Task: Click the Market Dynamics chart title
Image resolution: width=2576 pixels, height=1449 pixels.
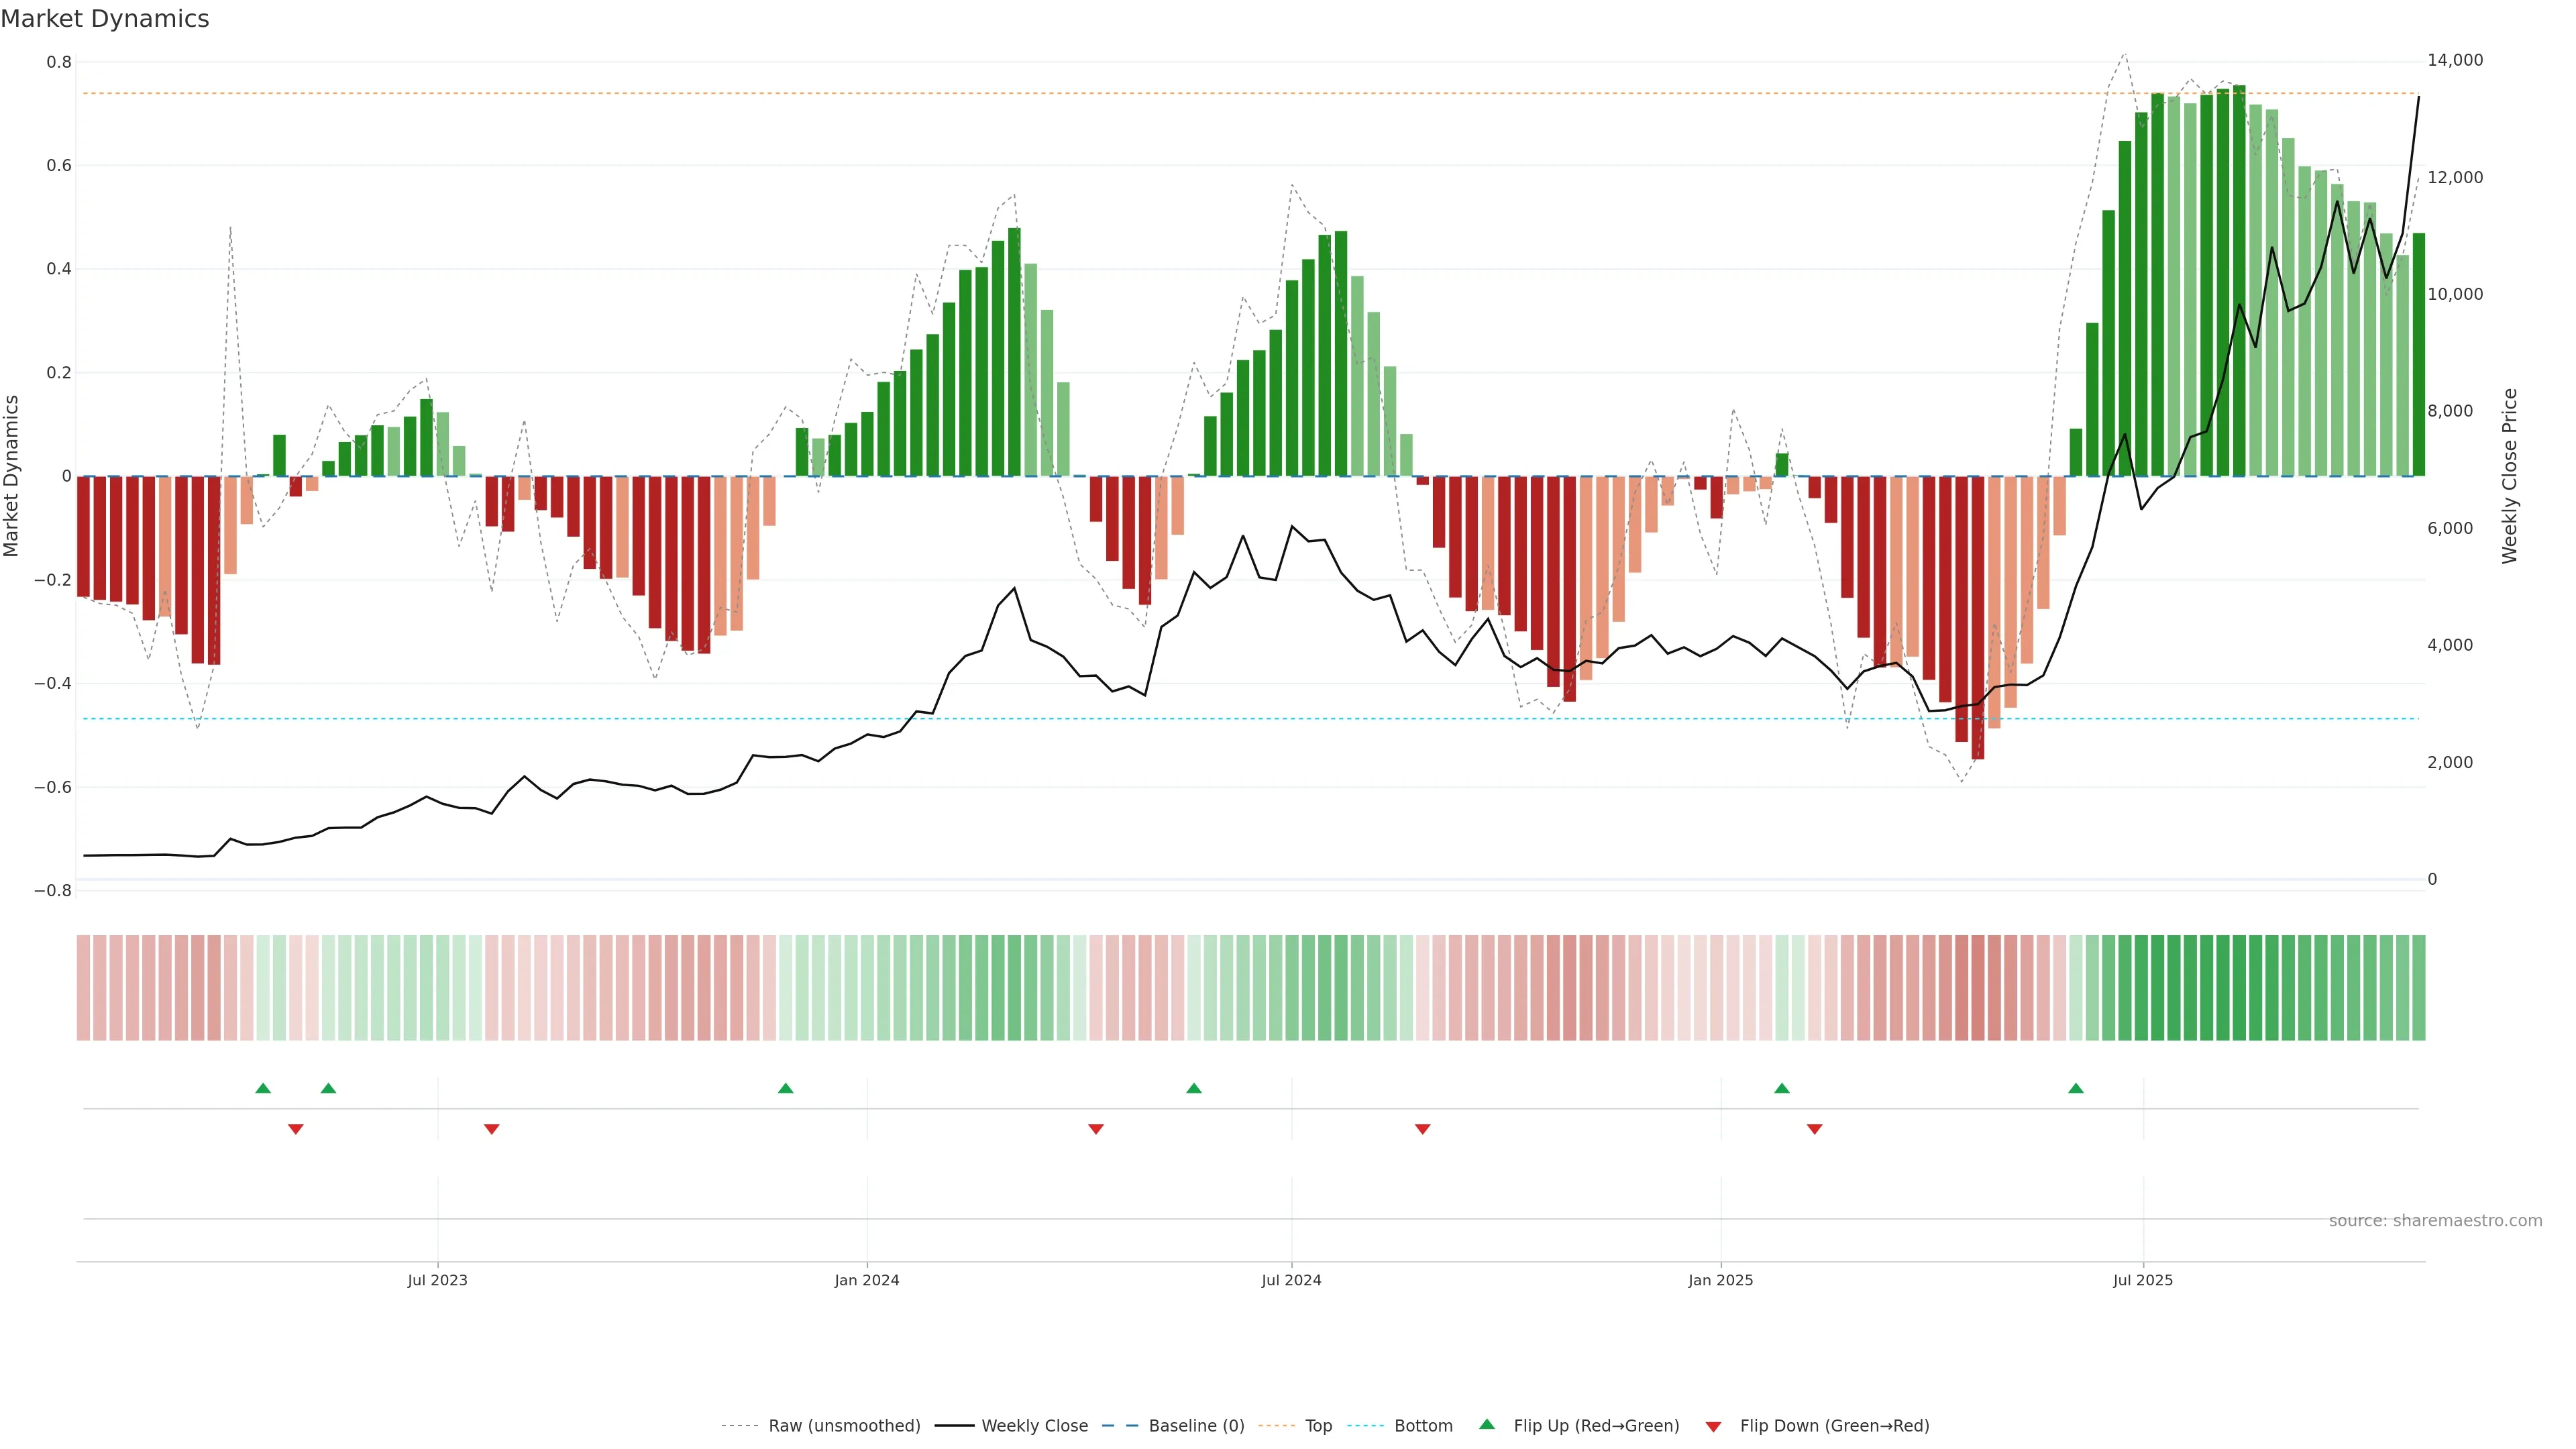Action: pos(105,19)
